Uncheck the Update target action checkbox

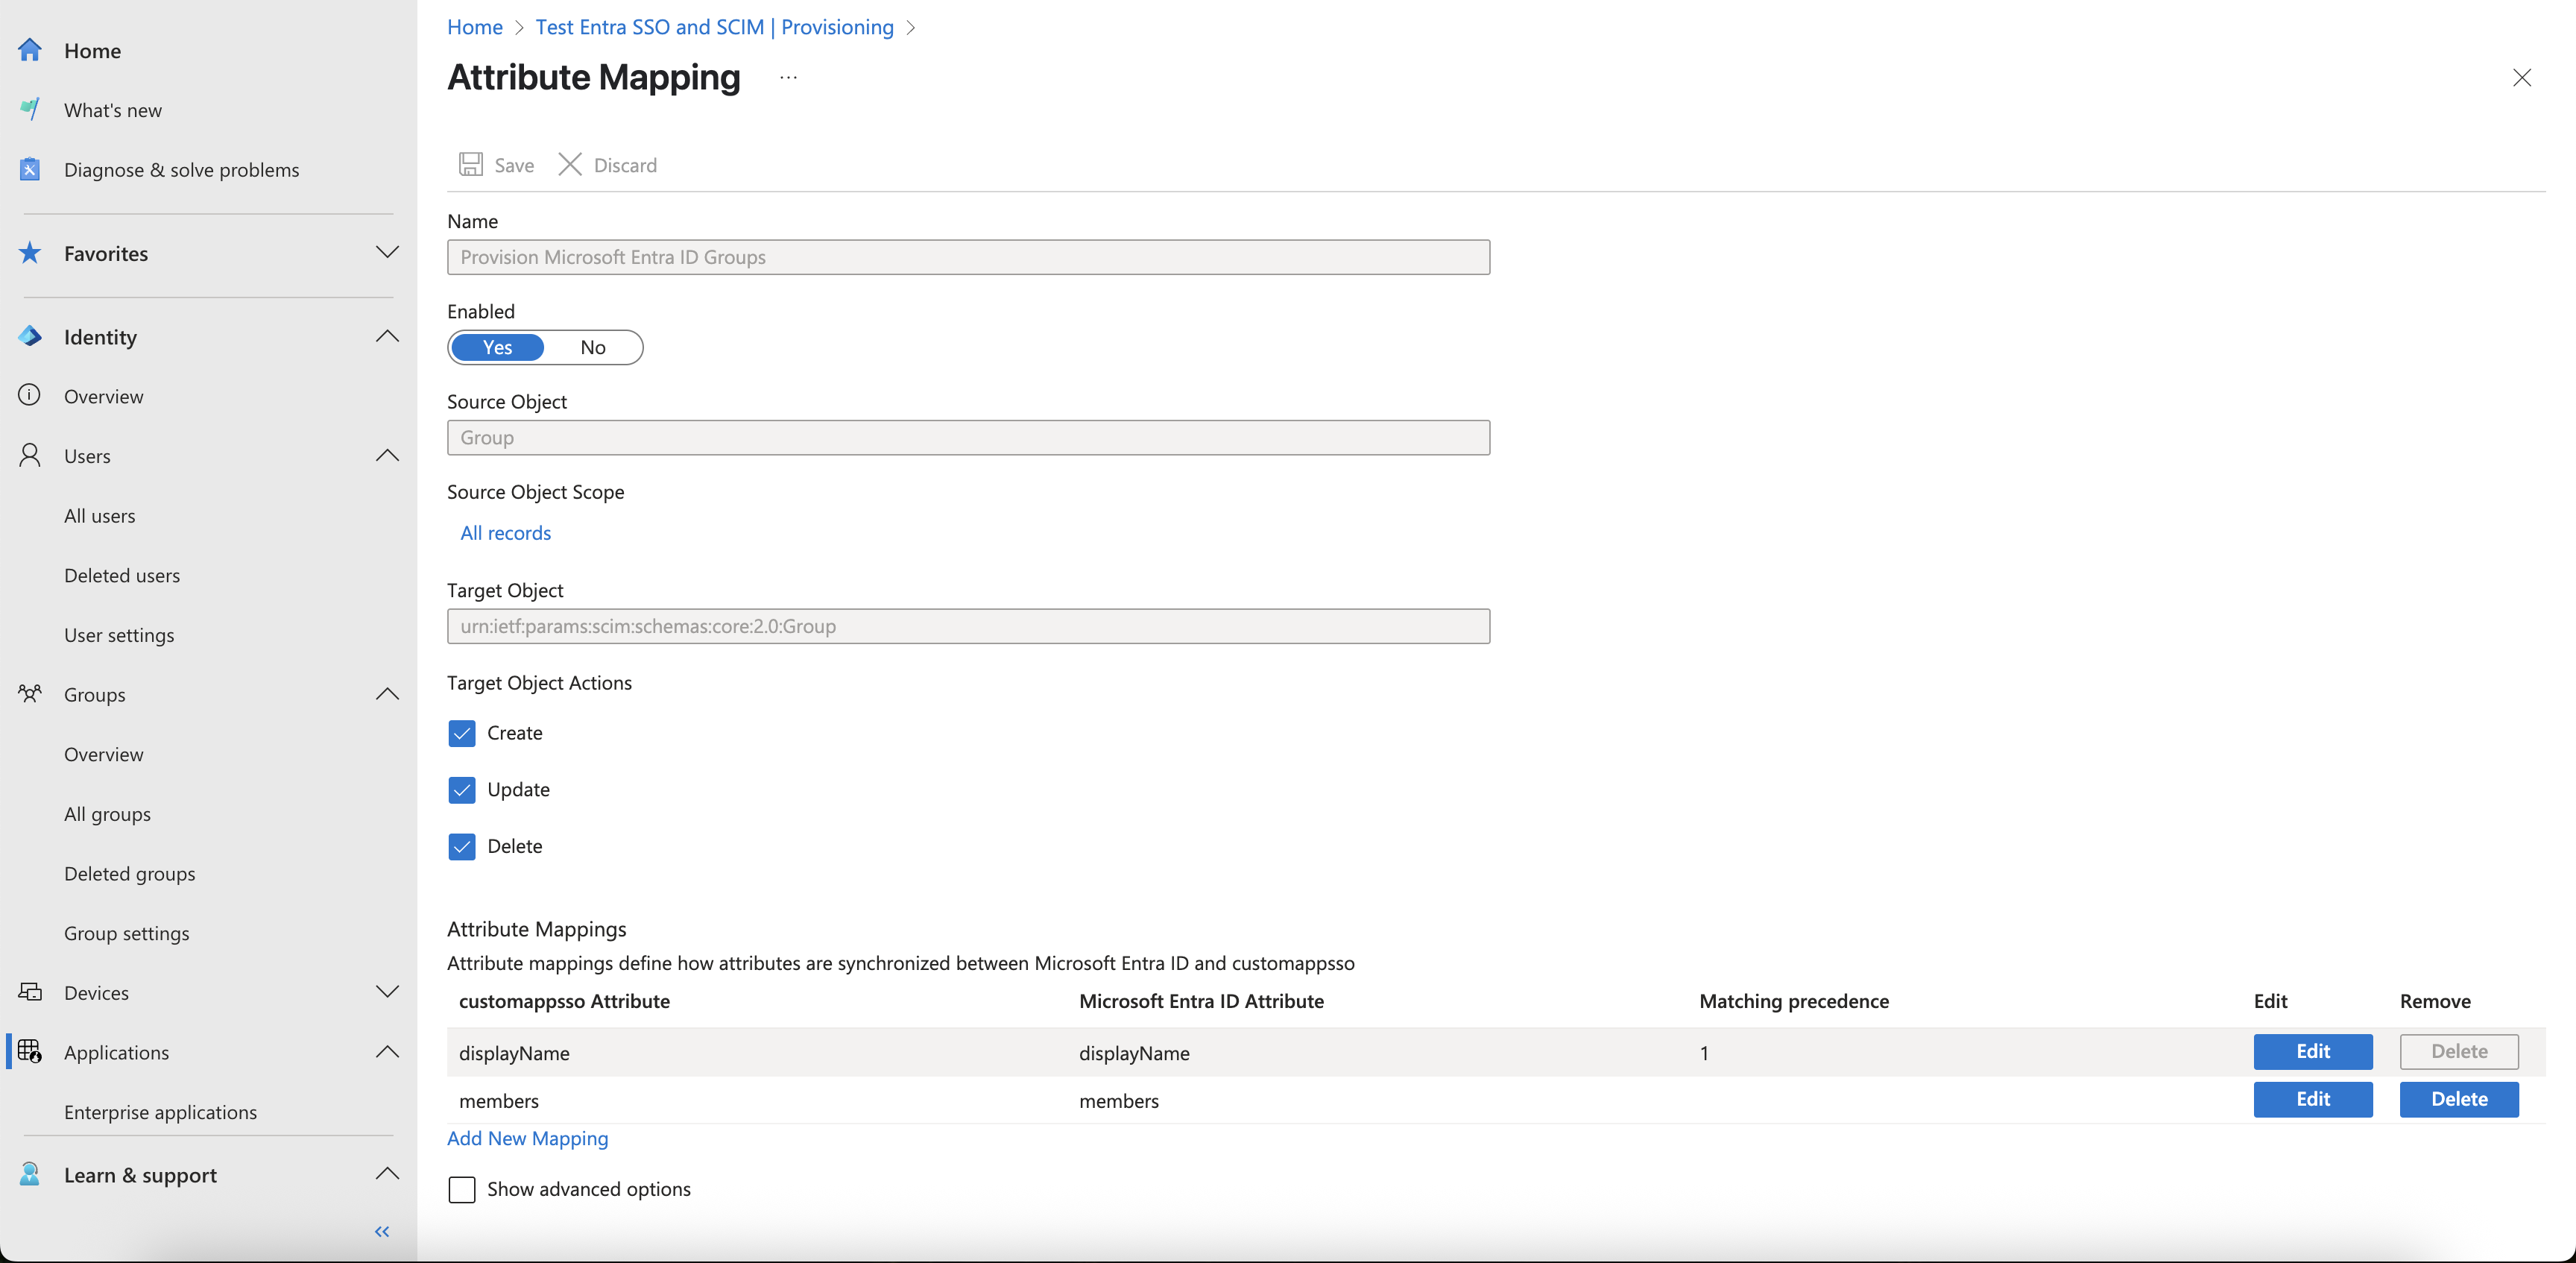(462, 790)
